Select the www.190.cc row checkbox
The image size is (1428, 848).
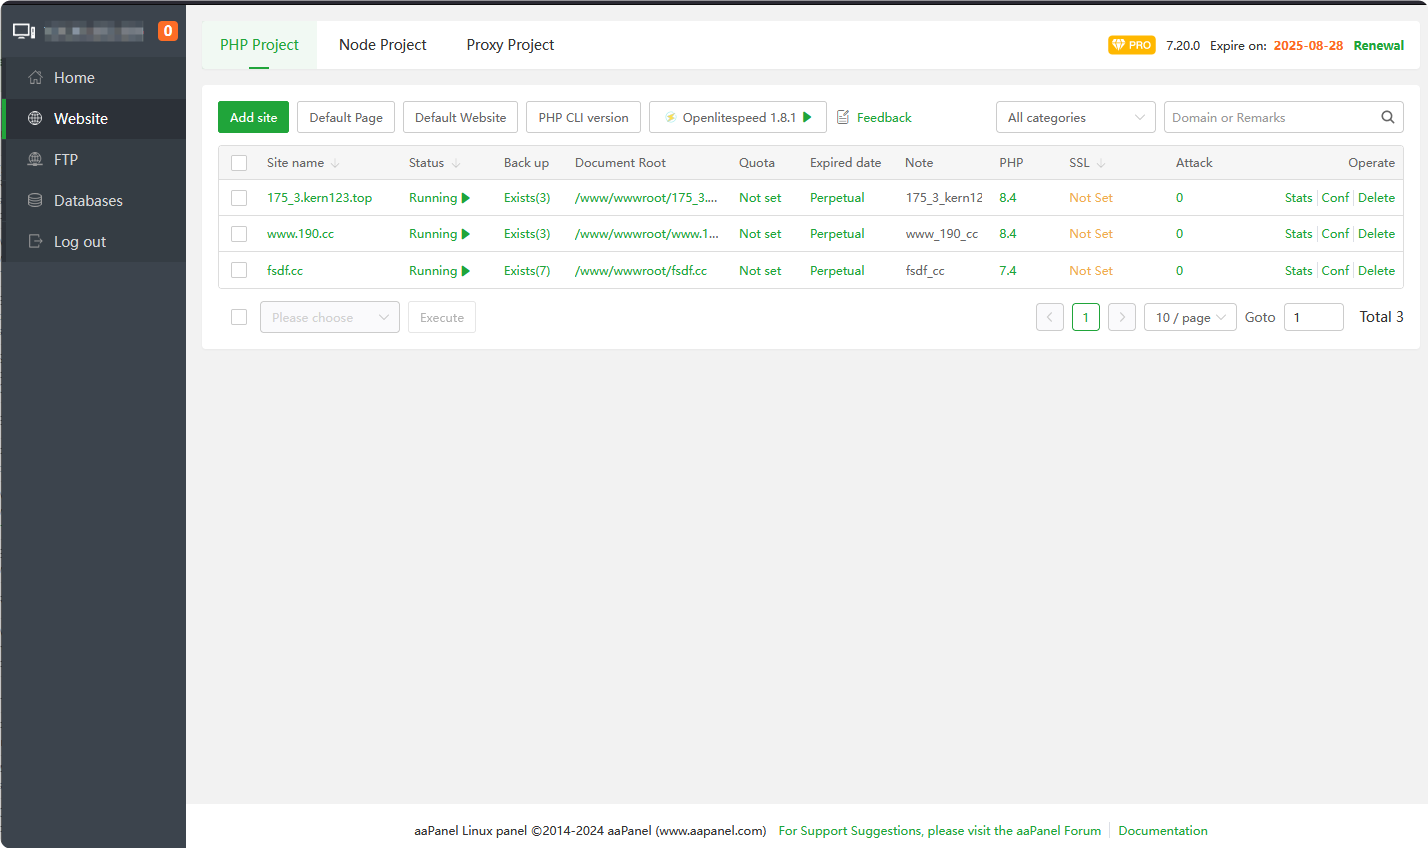[239, 234]
